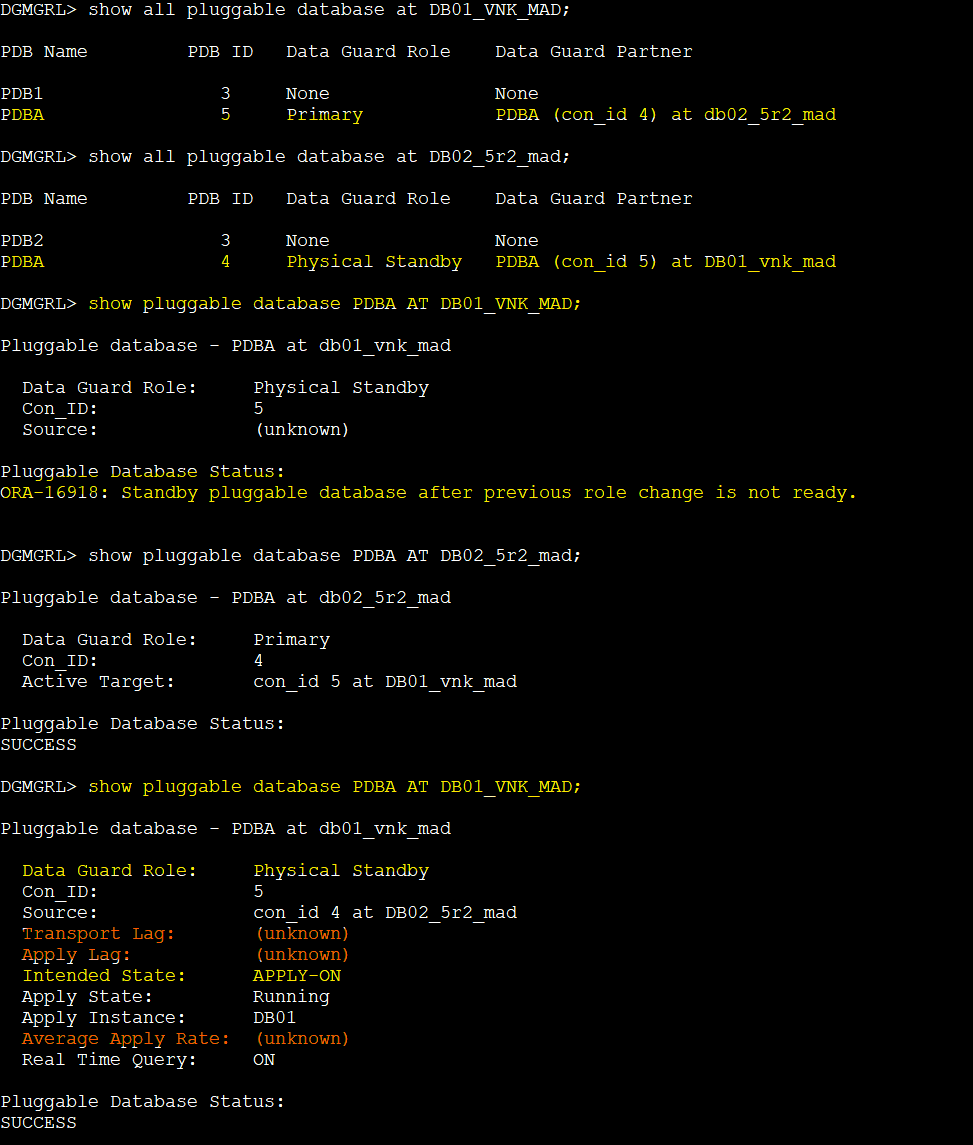Click 'PDBA (con_id 4) at db02_5r2_mad' partner text

[665, 115]
